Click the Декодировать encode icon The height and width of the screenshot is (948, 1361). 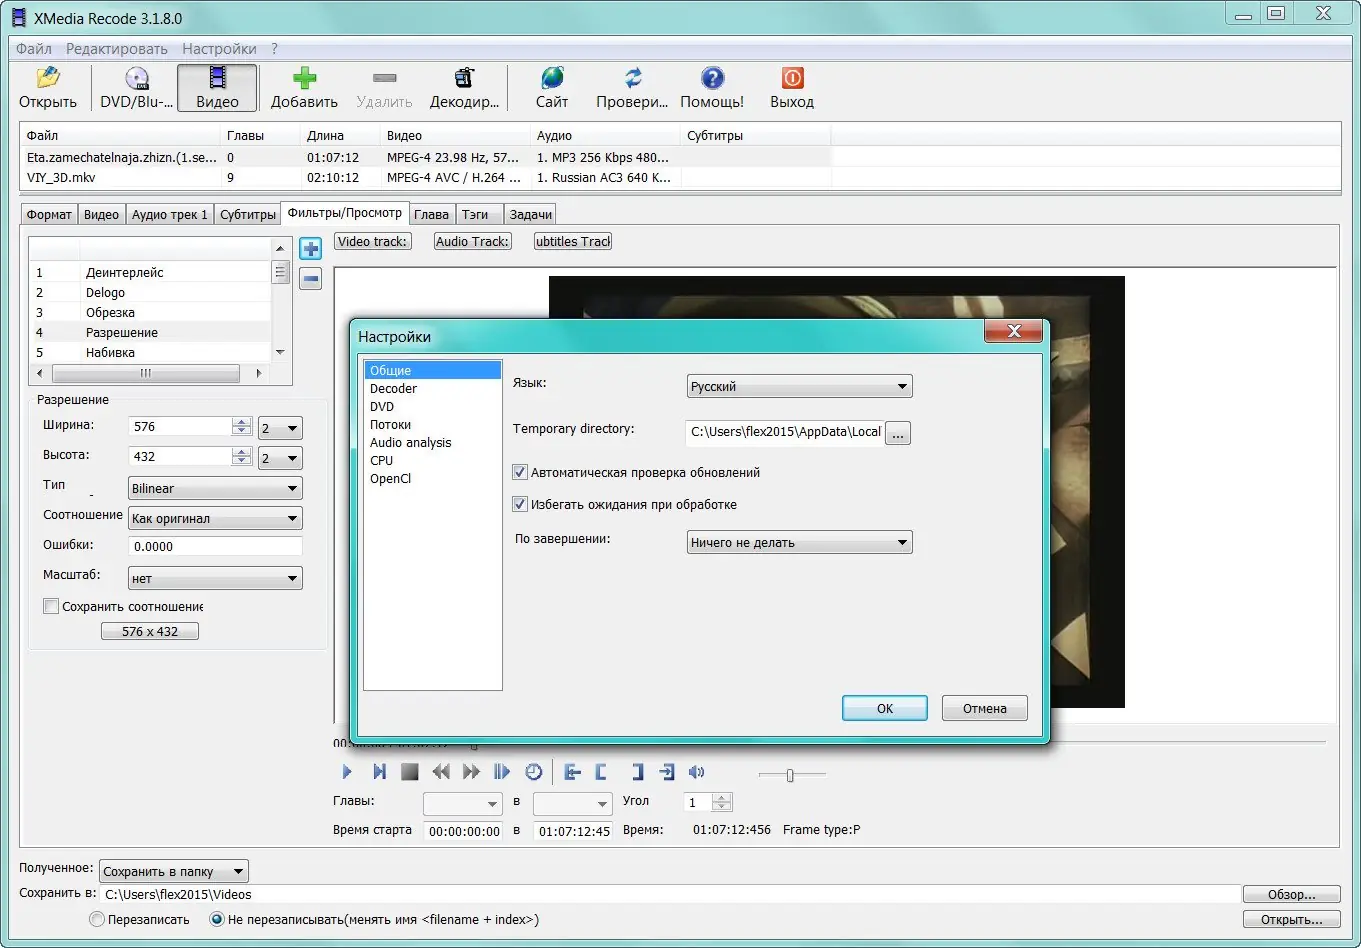tap(464, 78)
